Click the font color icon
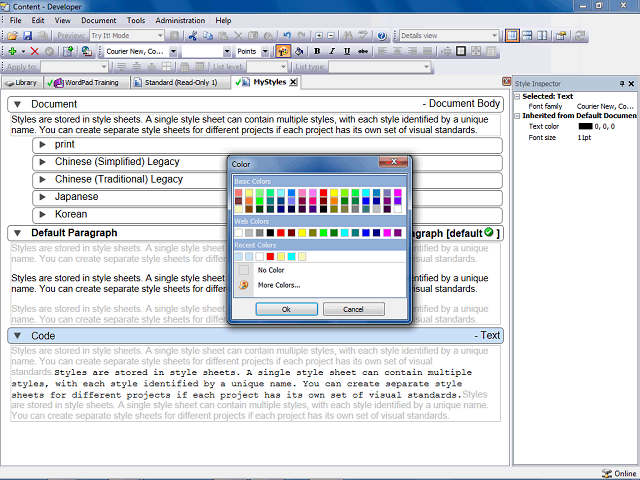The height and width of the screenshot is (480, 640). 283,51
